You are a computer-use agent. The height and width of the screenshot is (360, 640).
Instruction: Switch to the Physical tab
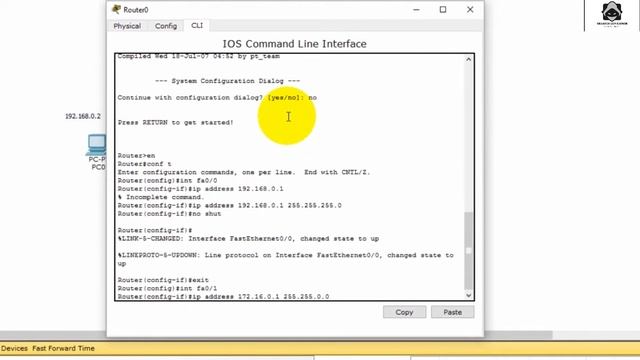pos(127,26)
